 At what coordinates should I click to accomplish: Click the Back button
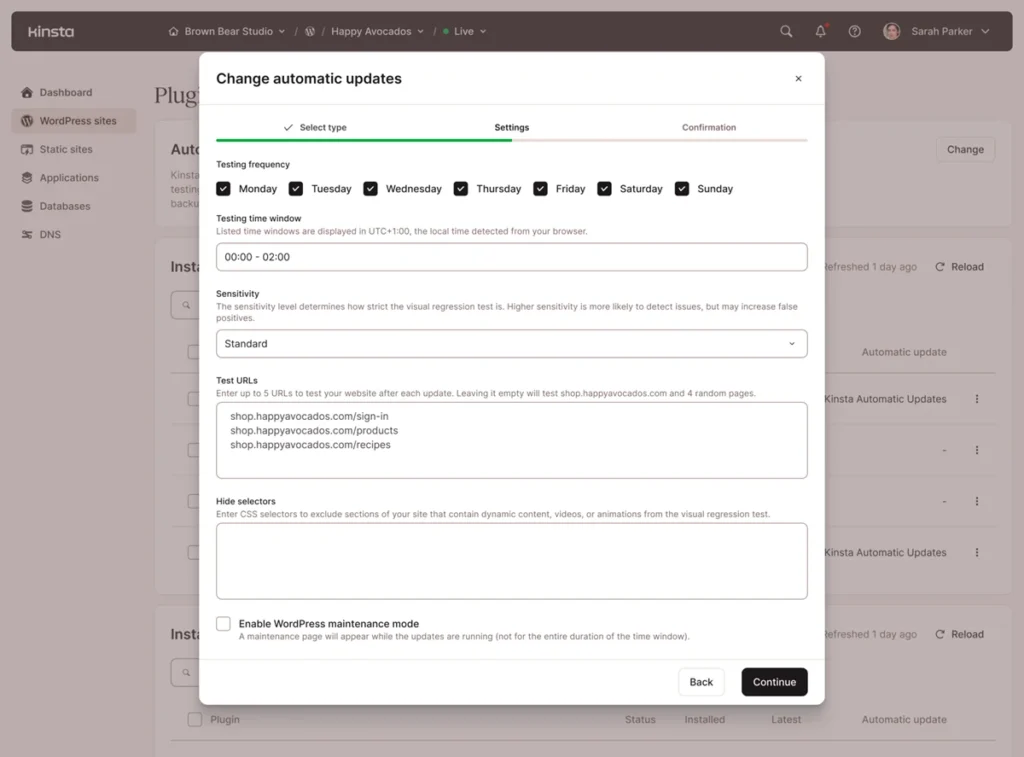[x=701, y=682]
